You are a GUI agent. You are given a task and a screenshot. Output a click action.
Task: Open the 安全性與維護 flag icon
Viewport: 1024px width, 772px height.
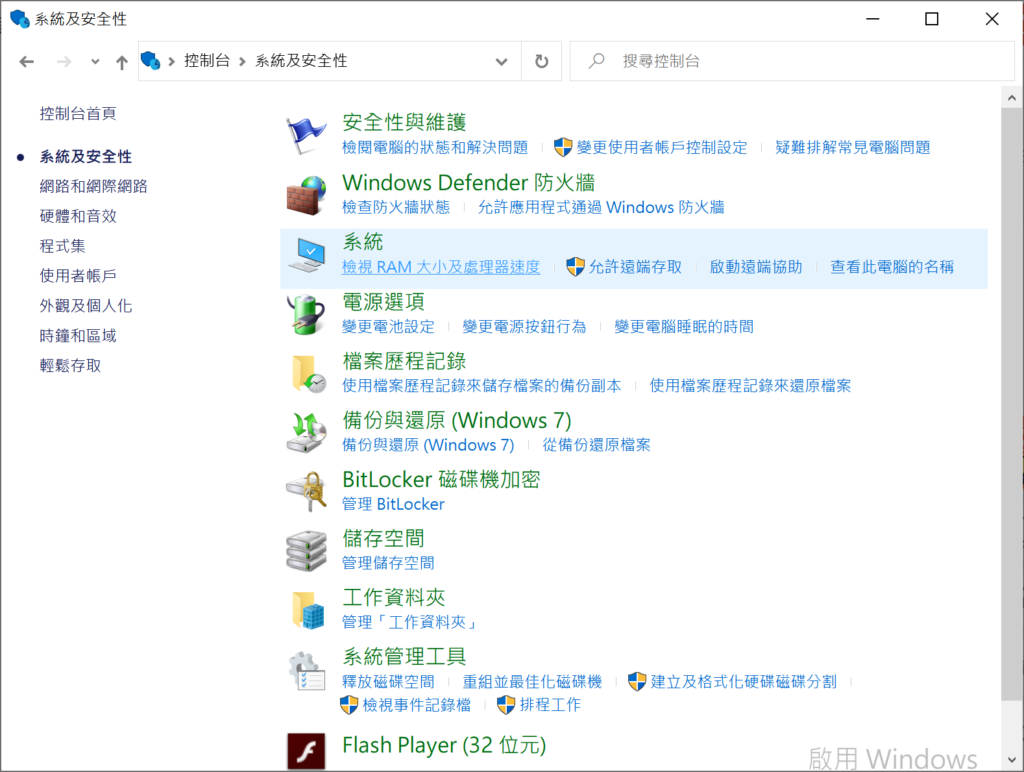click(306, 135)
